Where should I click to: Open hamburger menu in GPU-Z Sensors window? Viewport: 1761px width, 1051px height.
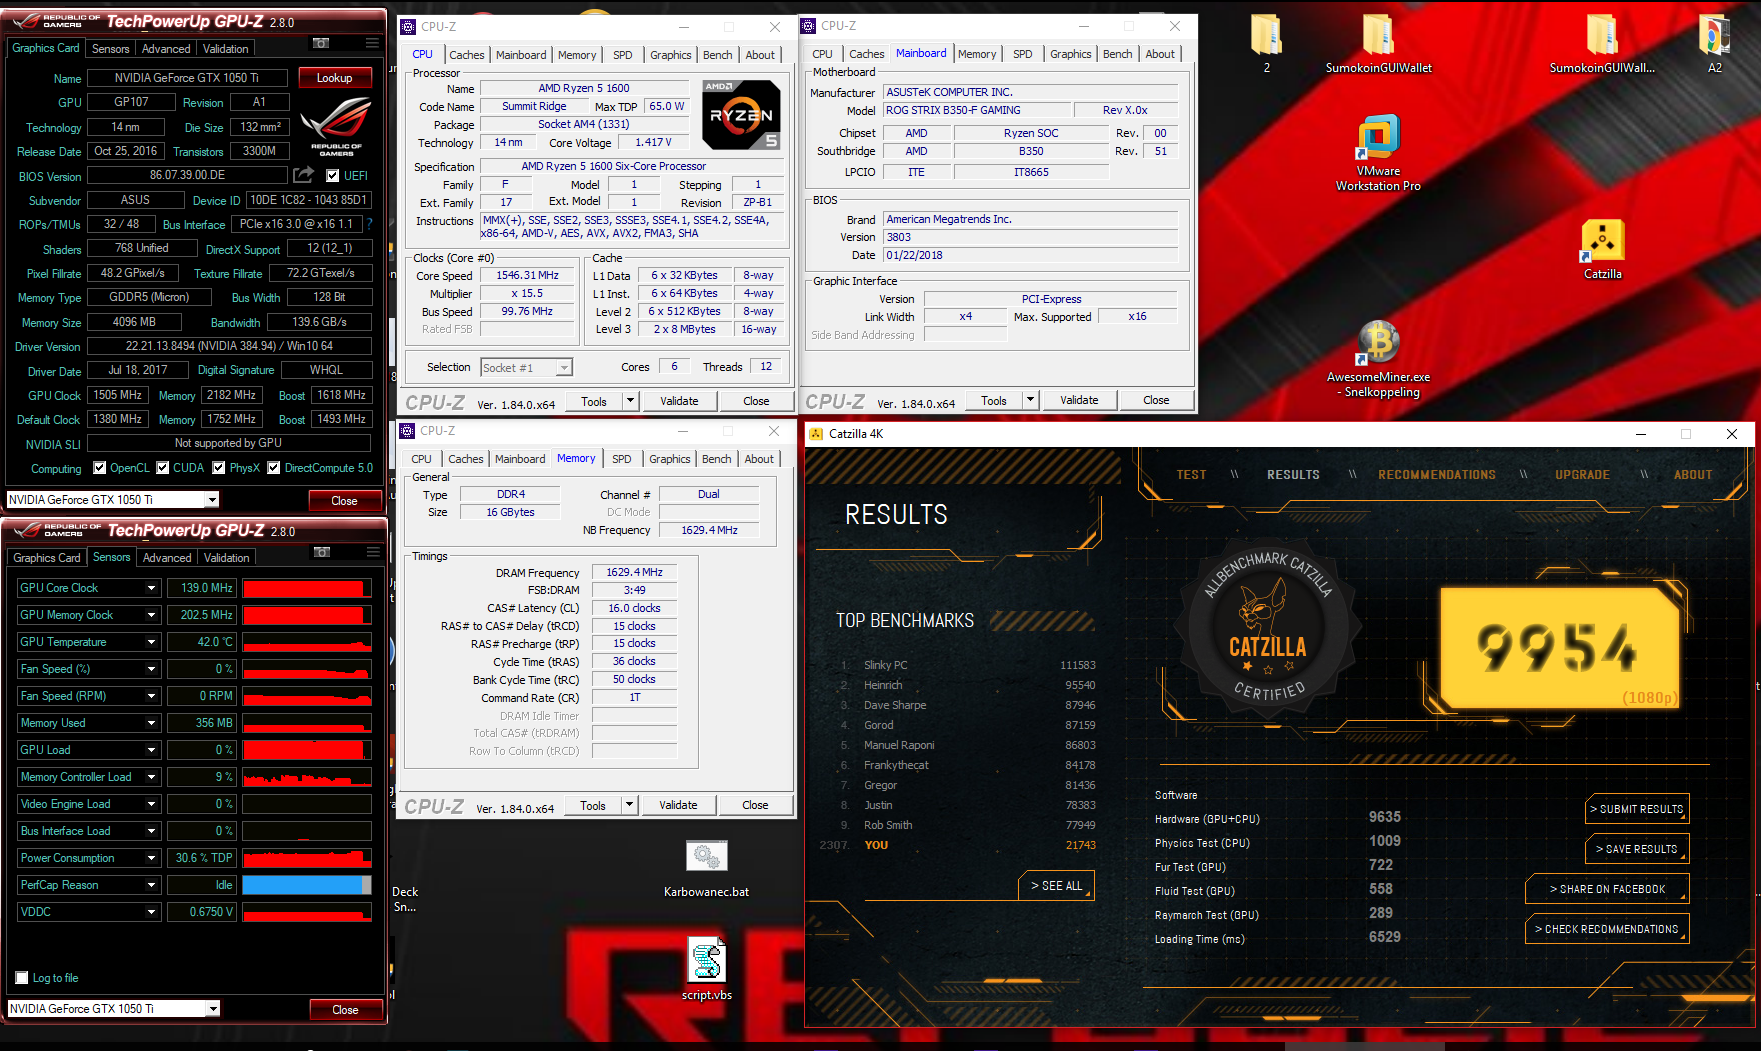pyautogui.click(x=373, y=552)
